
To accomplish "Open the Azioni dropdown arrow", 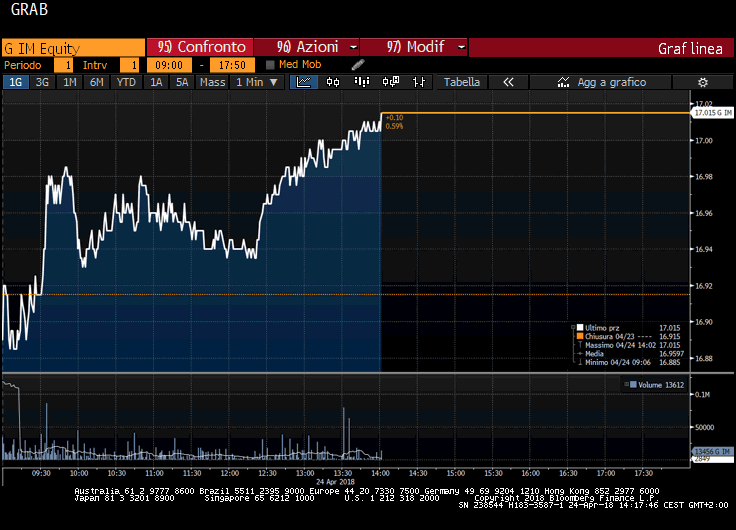I will (353, 47).
